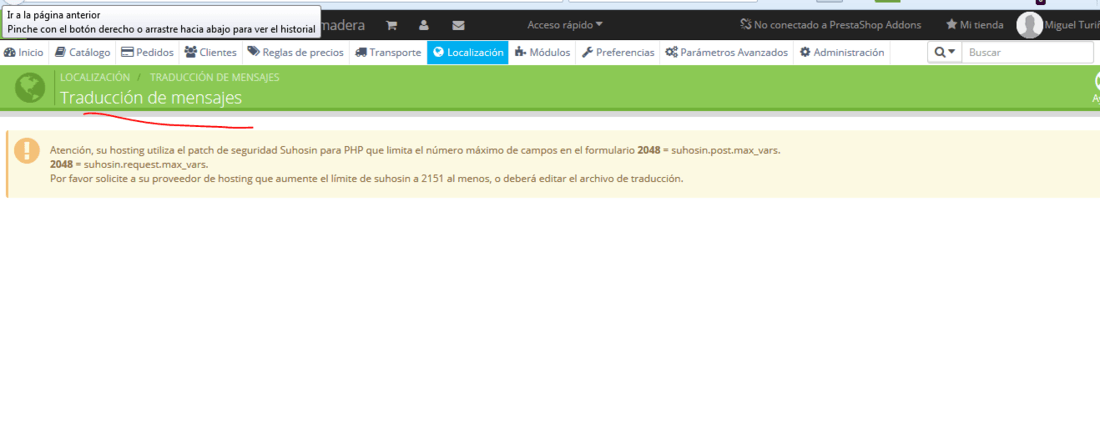Click the user avatar picture
Viewport: 1100px width, 435px height.
tap(1029, 25)
